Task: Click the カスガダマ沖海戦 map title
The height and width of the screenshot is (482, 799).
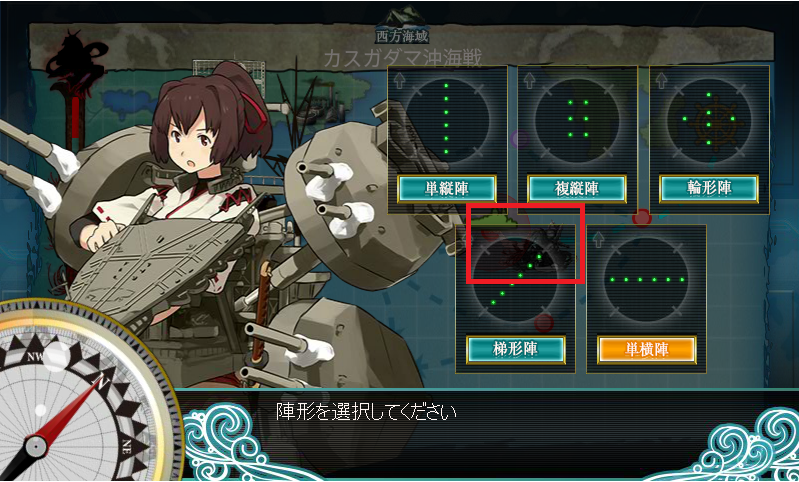Action: pos(403,58)
